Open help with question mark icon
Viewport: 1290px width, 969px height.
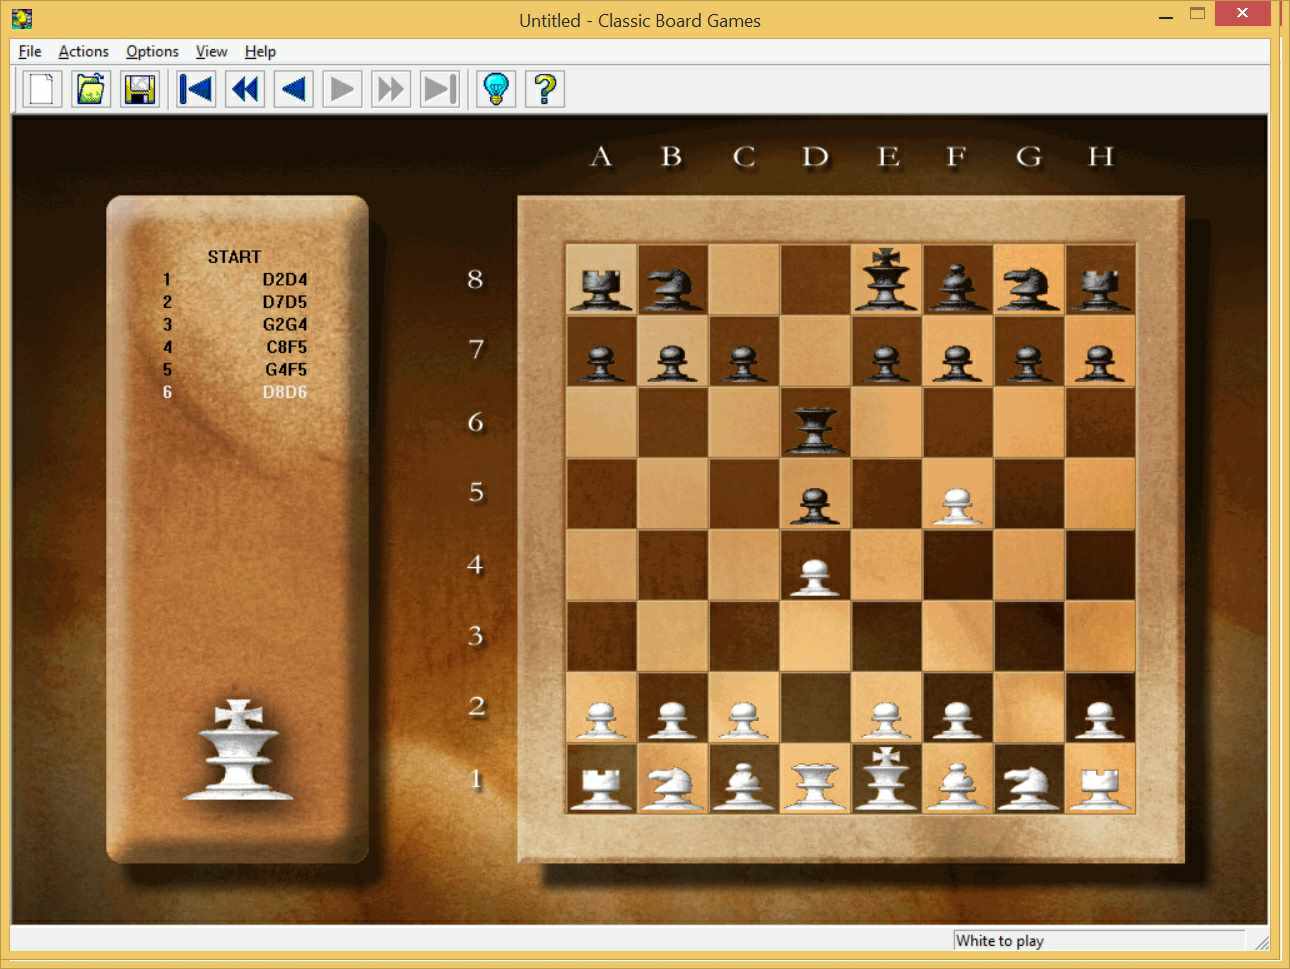[545, 90]
